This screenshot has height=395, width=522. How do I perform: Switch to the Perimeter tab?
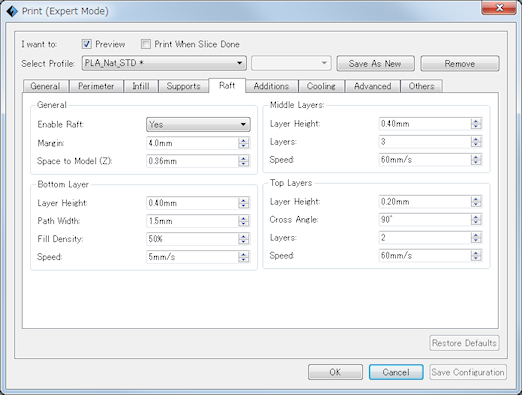96,86
